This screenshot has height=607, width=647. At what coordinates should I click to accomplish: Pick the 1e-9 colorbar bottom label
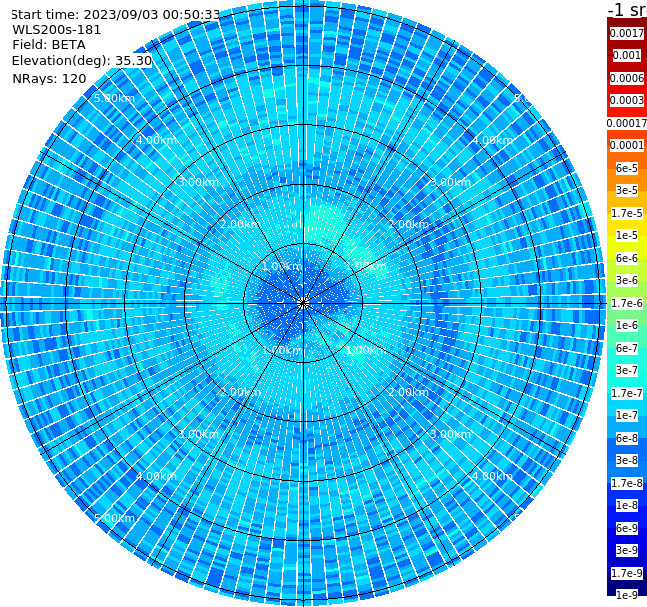(x=627, y=595)
